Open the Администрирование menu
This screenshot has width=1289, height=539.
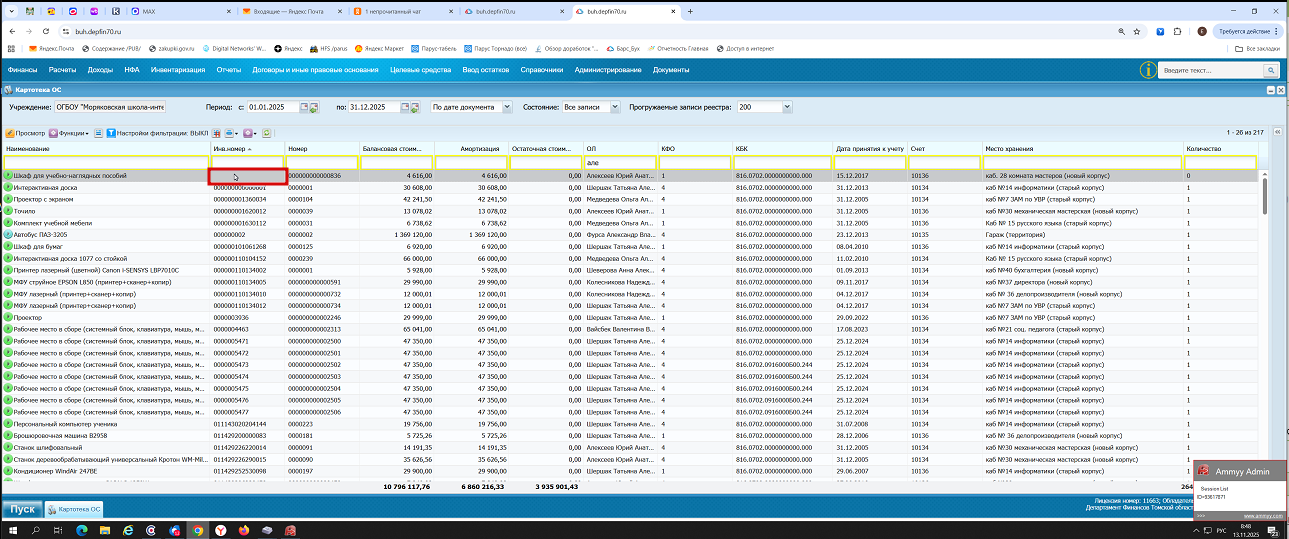pyautogui.click(x=608, y=70)
